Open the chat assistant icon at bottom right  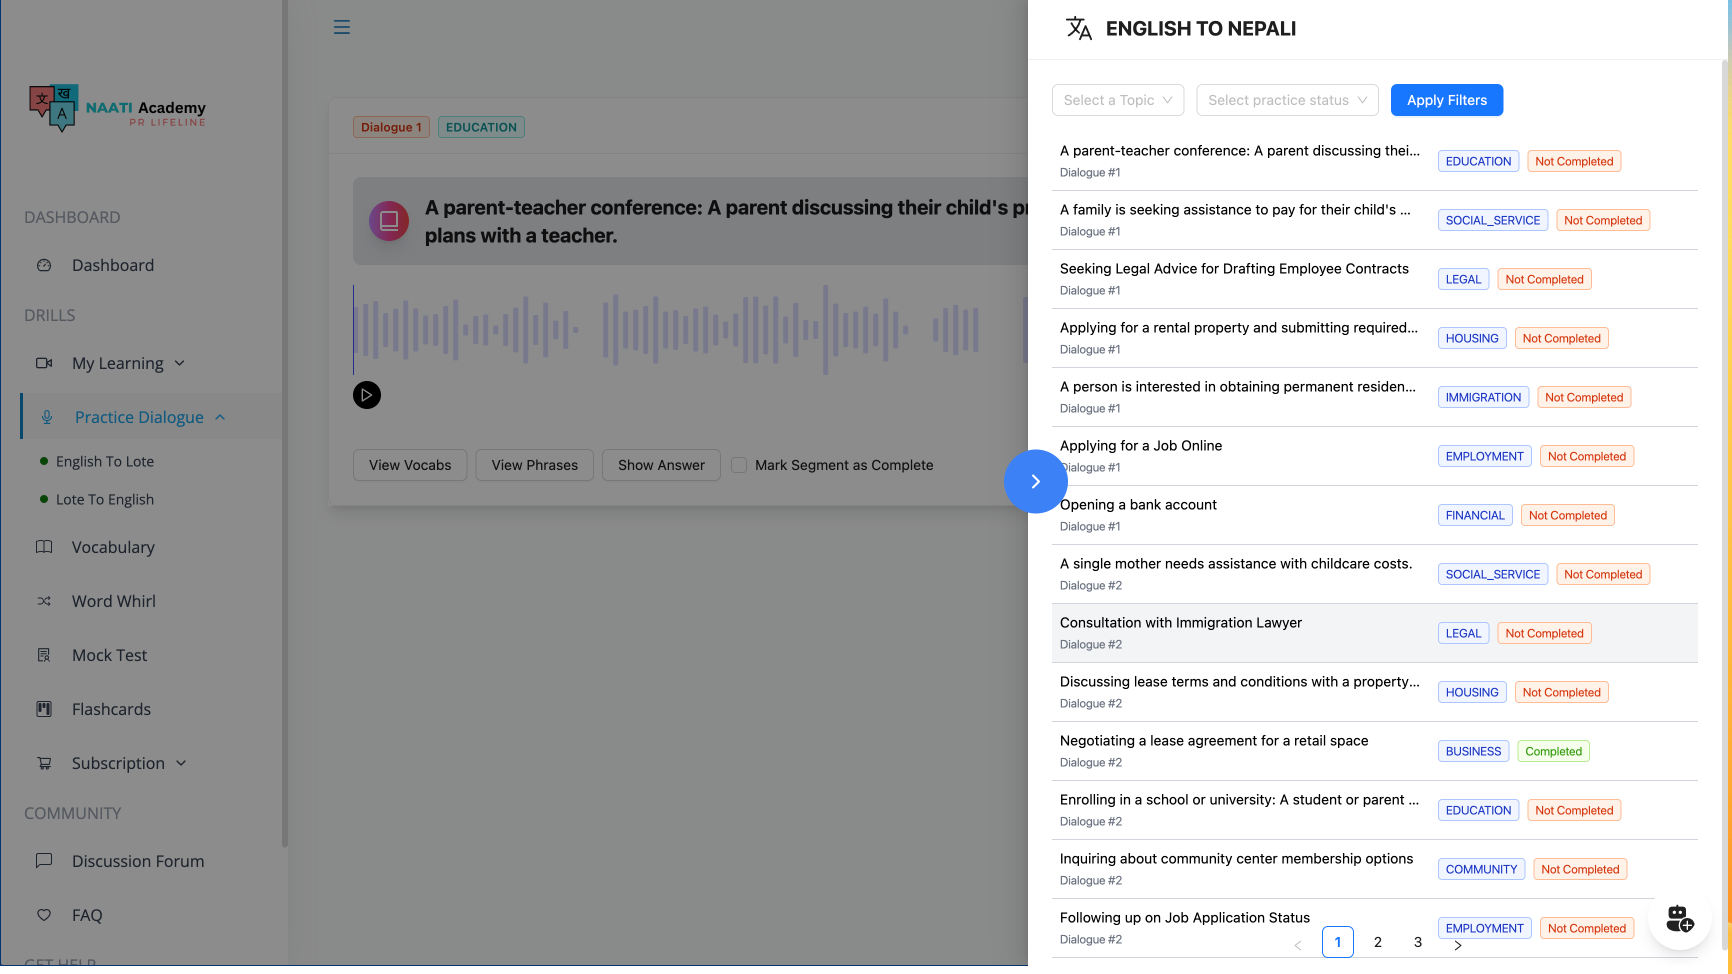[1679, 919]
